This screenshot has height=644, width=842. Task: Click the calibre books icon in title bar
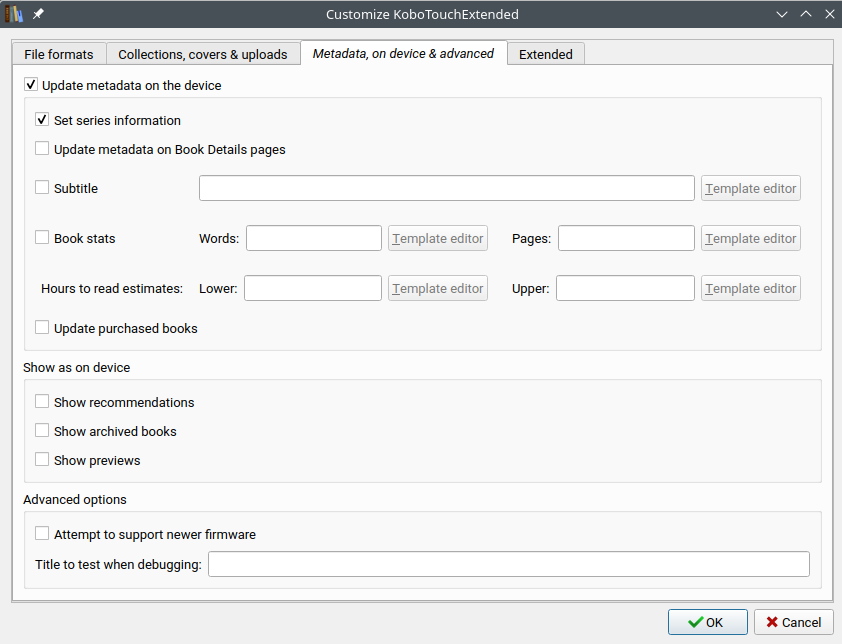[x=14, y=14]
